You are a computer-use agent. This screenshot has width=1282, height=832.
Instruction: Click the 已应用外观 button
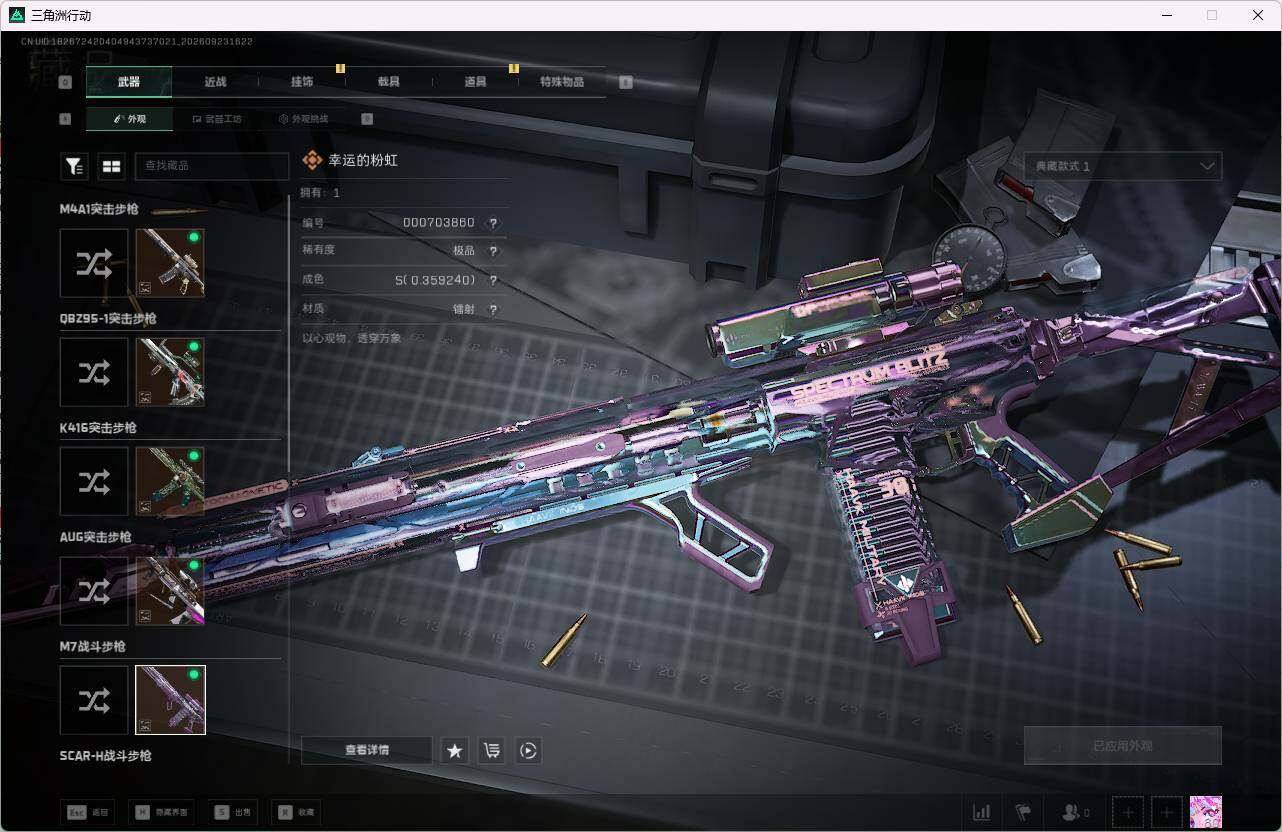pyautogui.click(x=1123, y=746)
